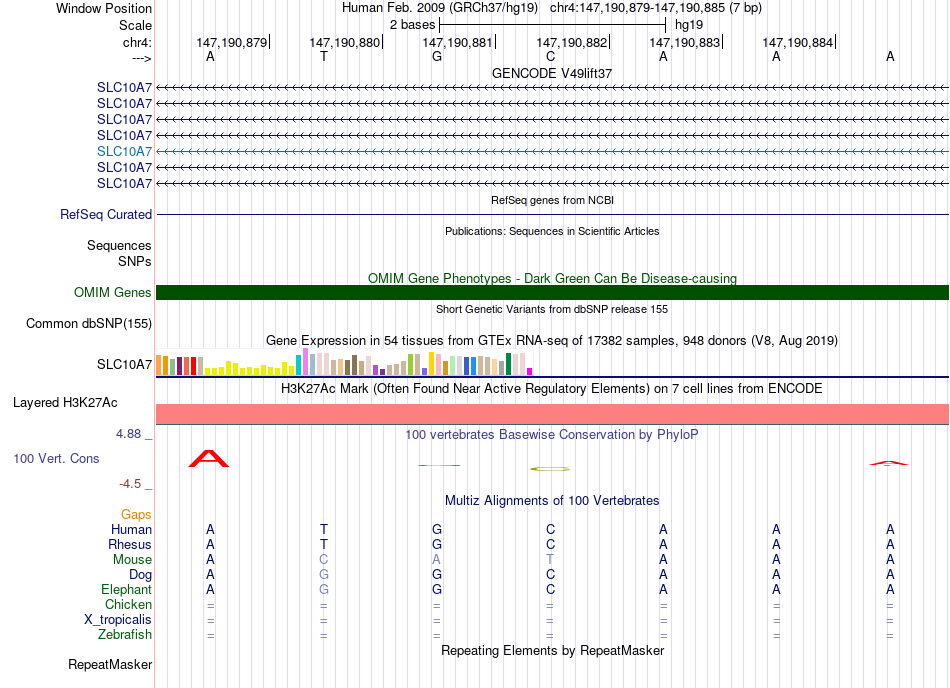Open the GENCODE V49lift37 track title
The image size is (950, 688).
pyautogui.click(x=552, y=73)
